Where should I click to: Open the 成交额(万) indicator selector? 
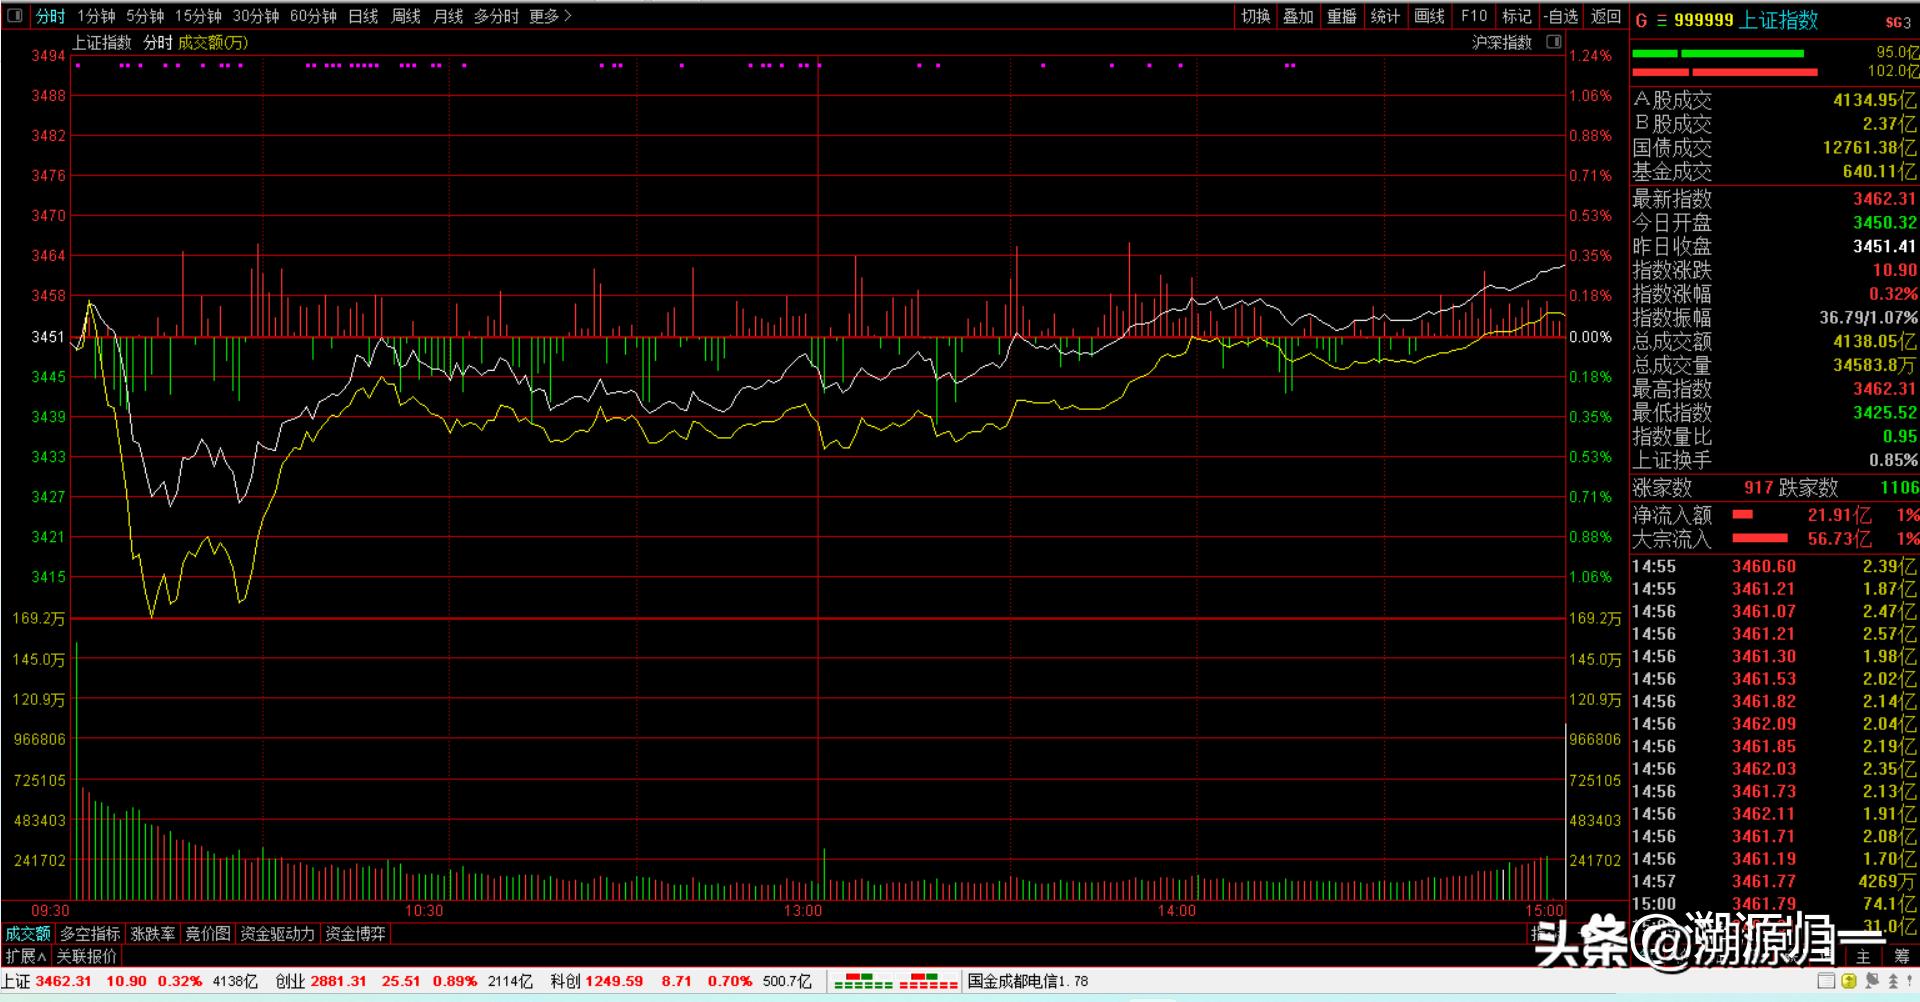(x=213, y=42)
